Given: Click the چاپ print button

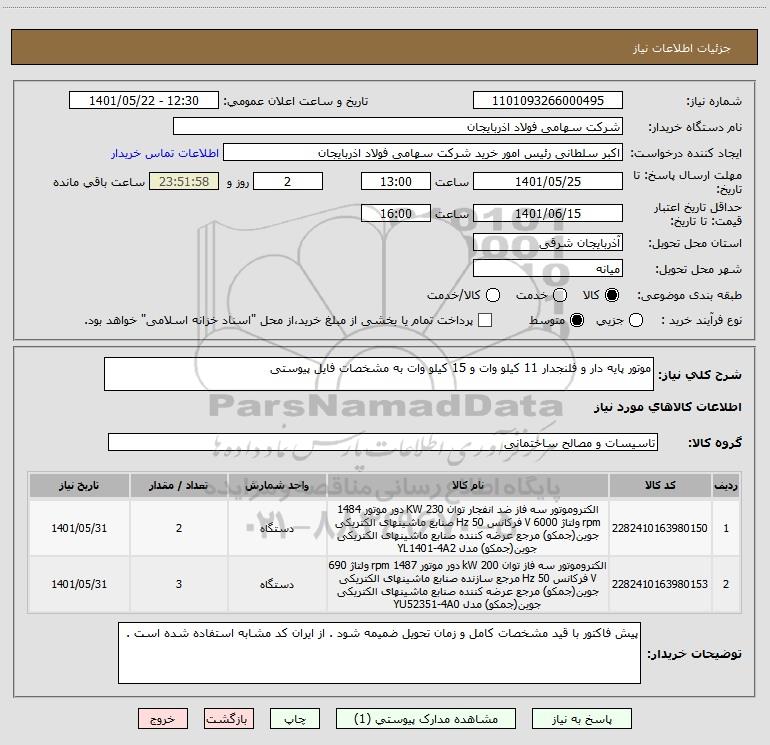Looking at the screenshot, I should pos(295,719).
